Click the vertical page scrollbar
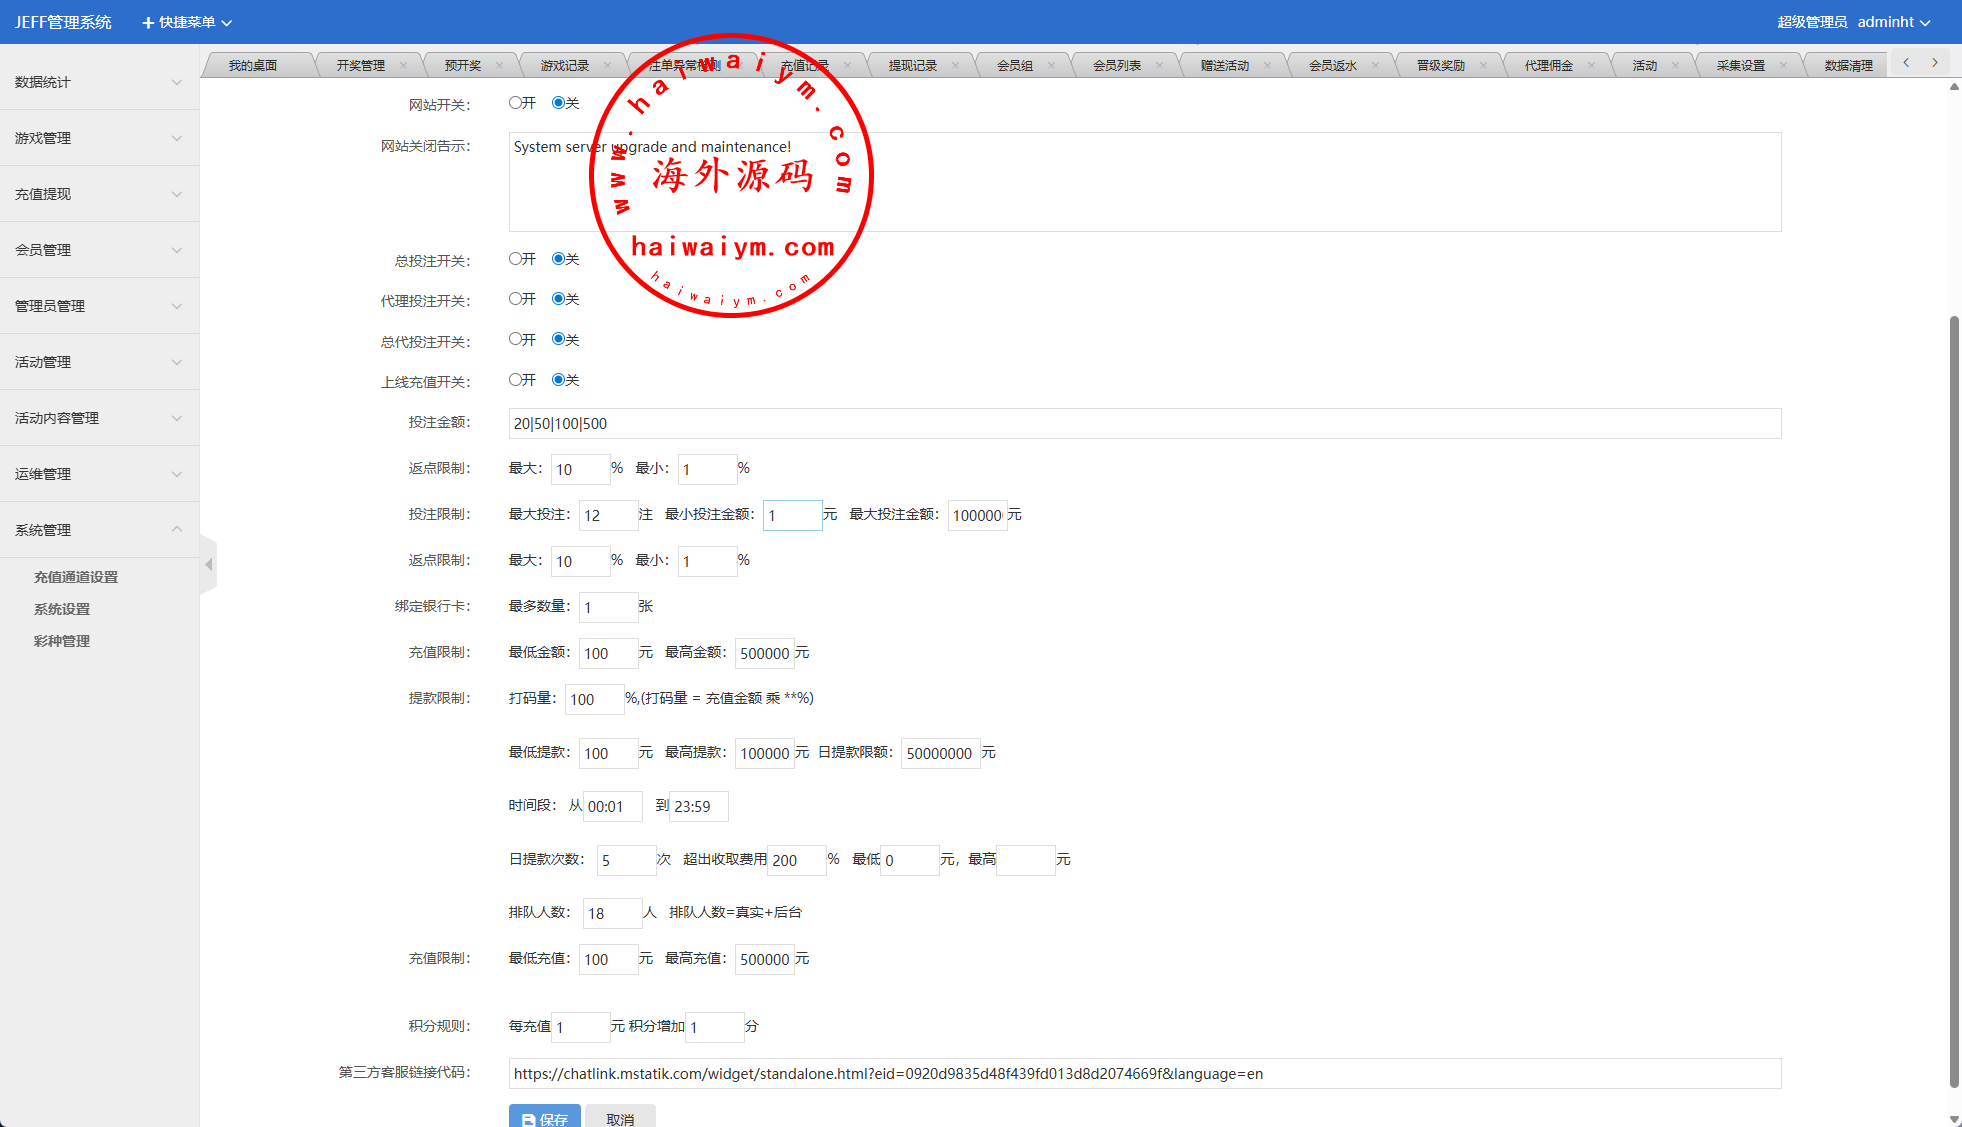1962x1127 pixels. pyautogui.click(x=1954, y=700)
